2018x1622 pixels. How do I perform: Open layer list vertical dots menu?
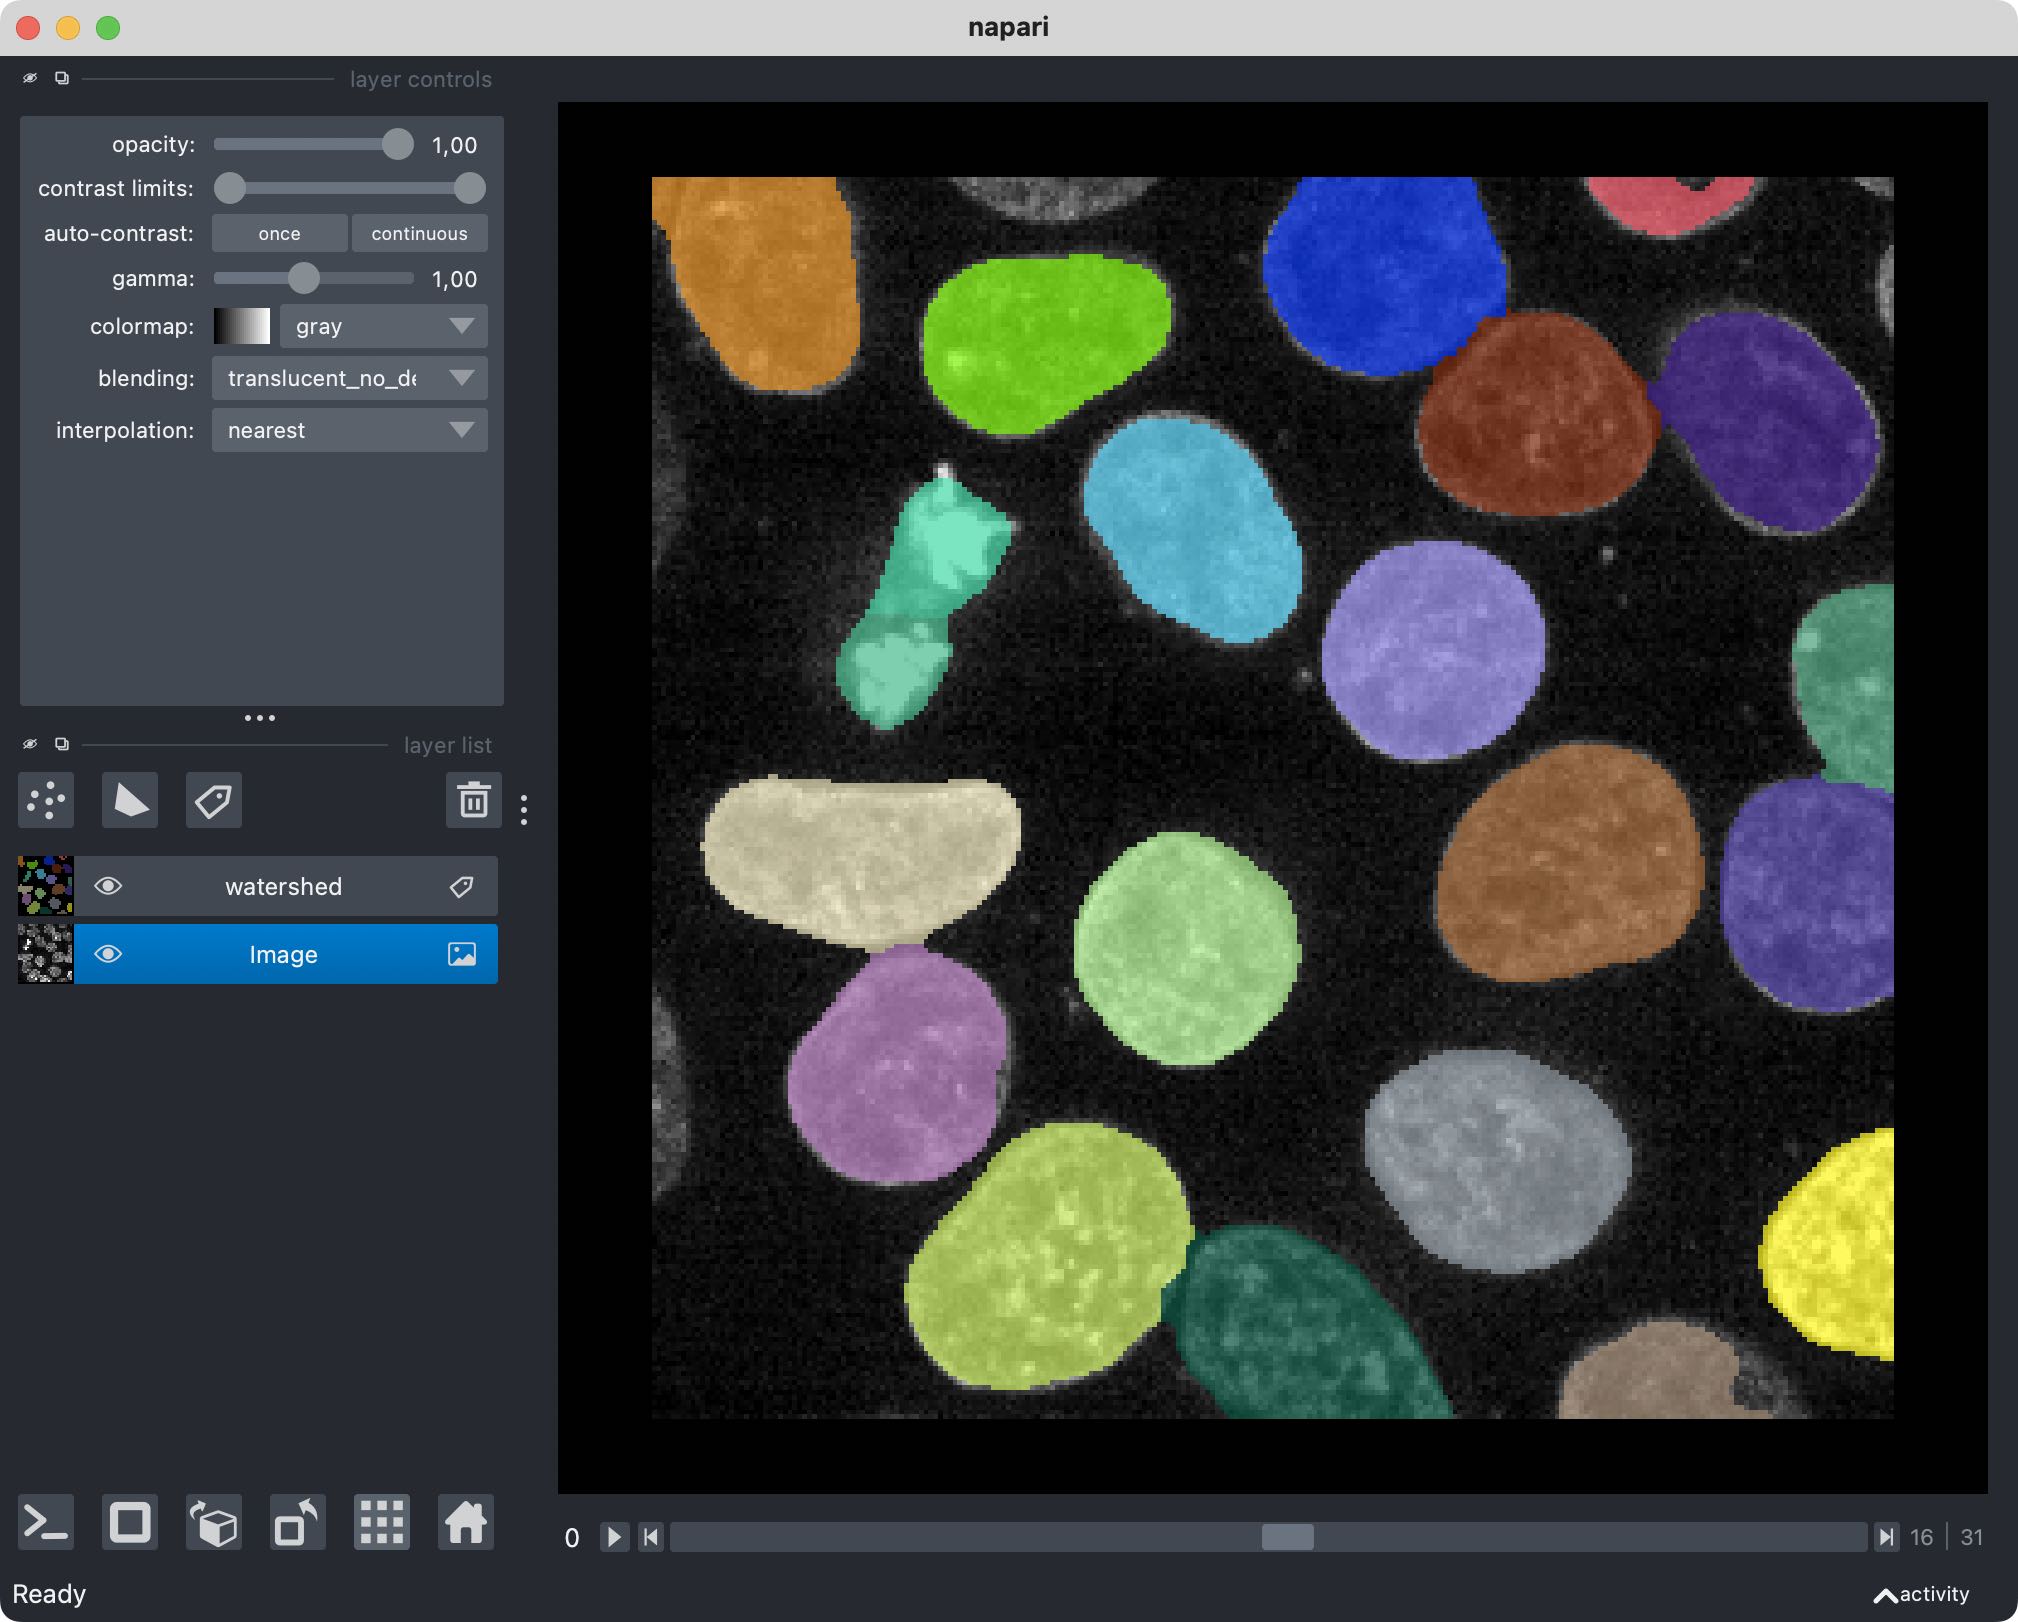pos(524,809)
